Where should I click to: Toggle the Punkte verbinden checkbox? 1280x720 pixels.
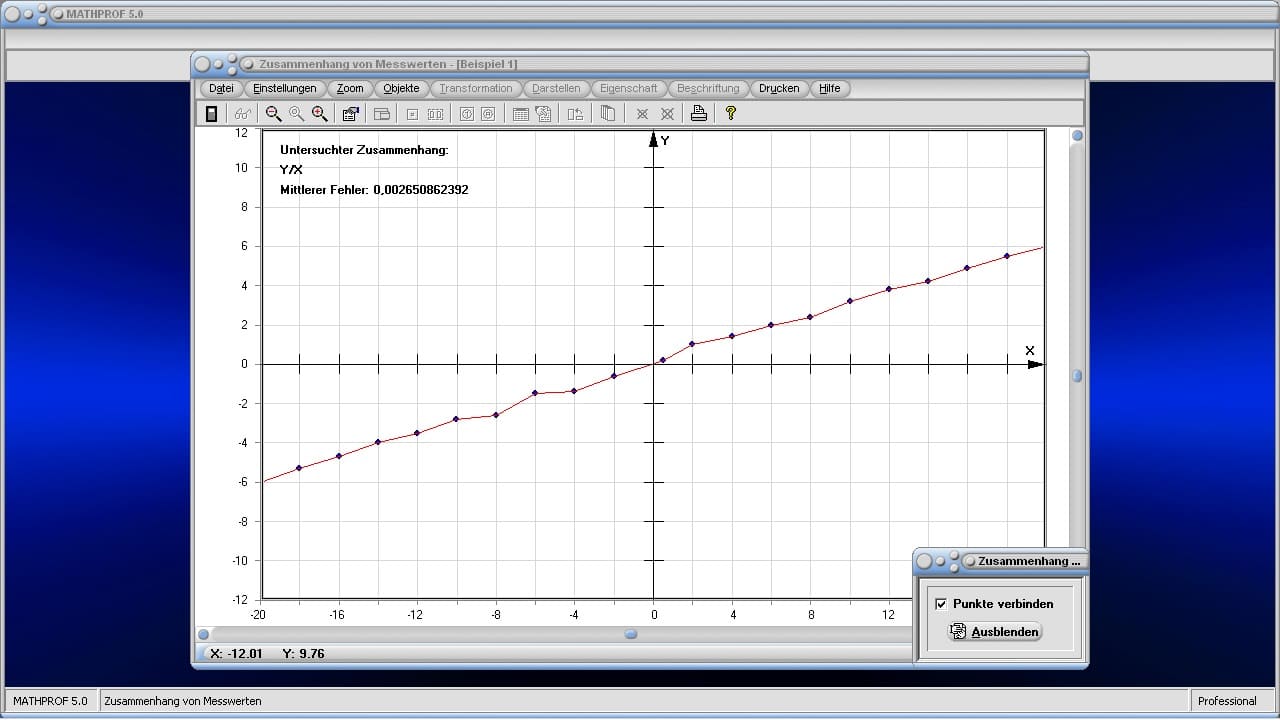click(941, 604)
